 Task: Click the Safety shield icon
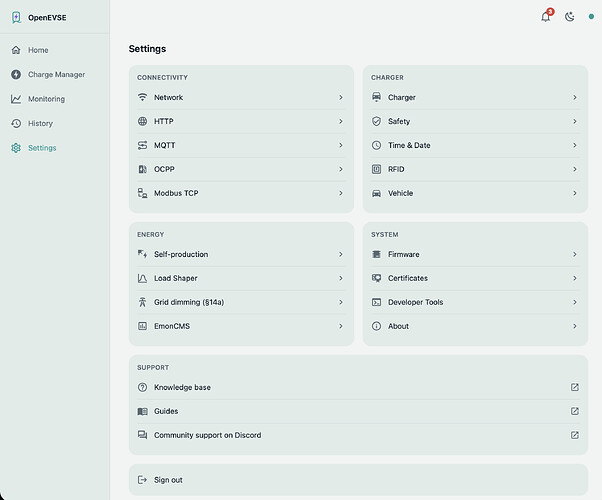(x=377, y=121)
